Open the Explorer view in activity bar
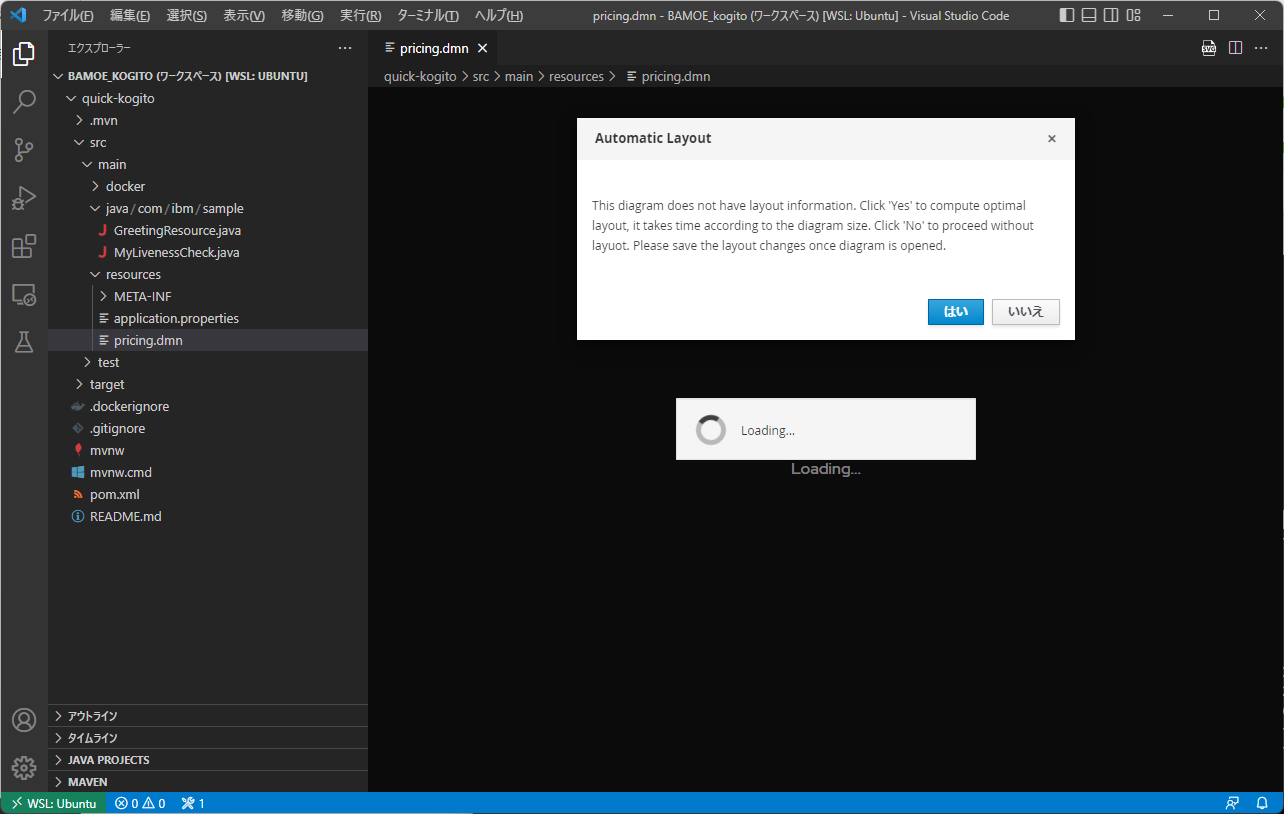The width and height of the screenshot is (1284, 814). [24, 54]
